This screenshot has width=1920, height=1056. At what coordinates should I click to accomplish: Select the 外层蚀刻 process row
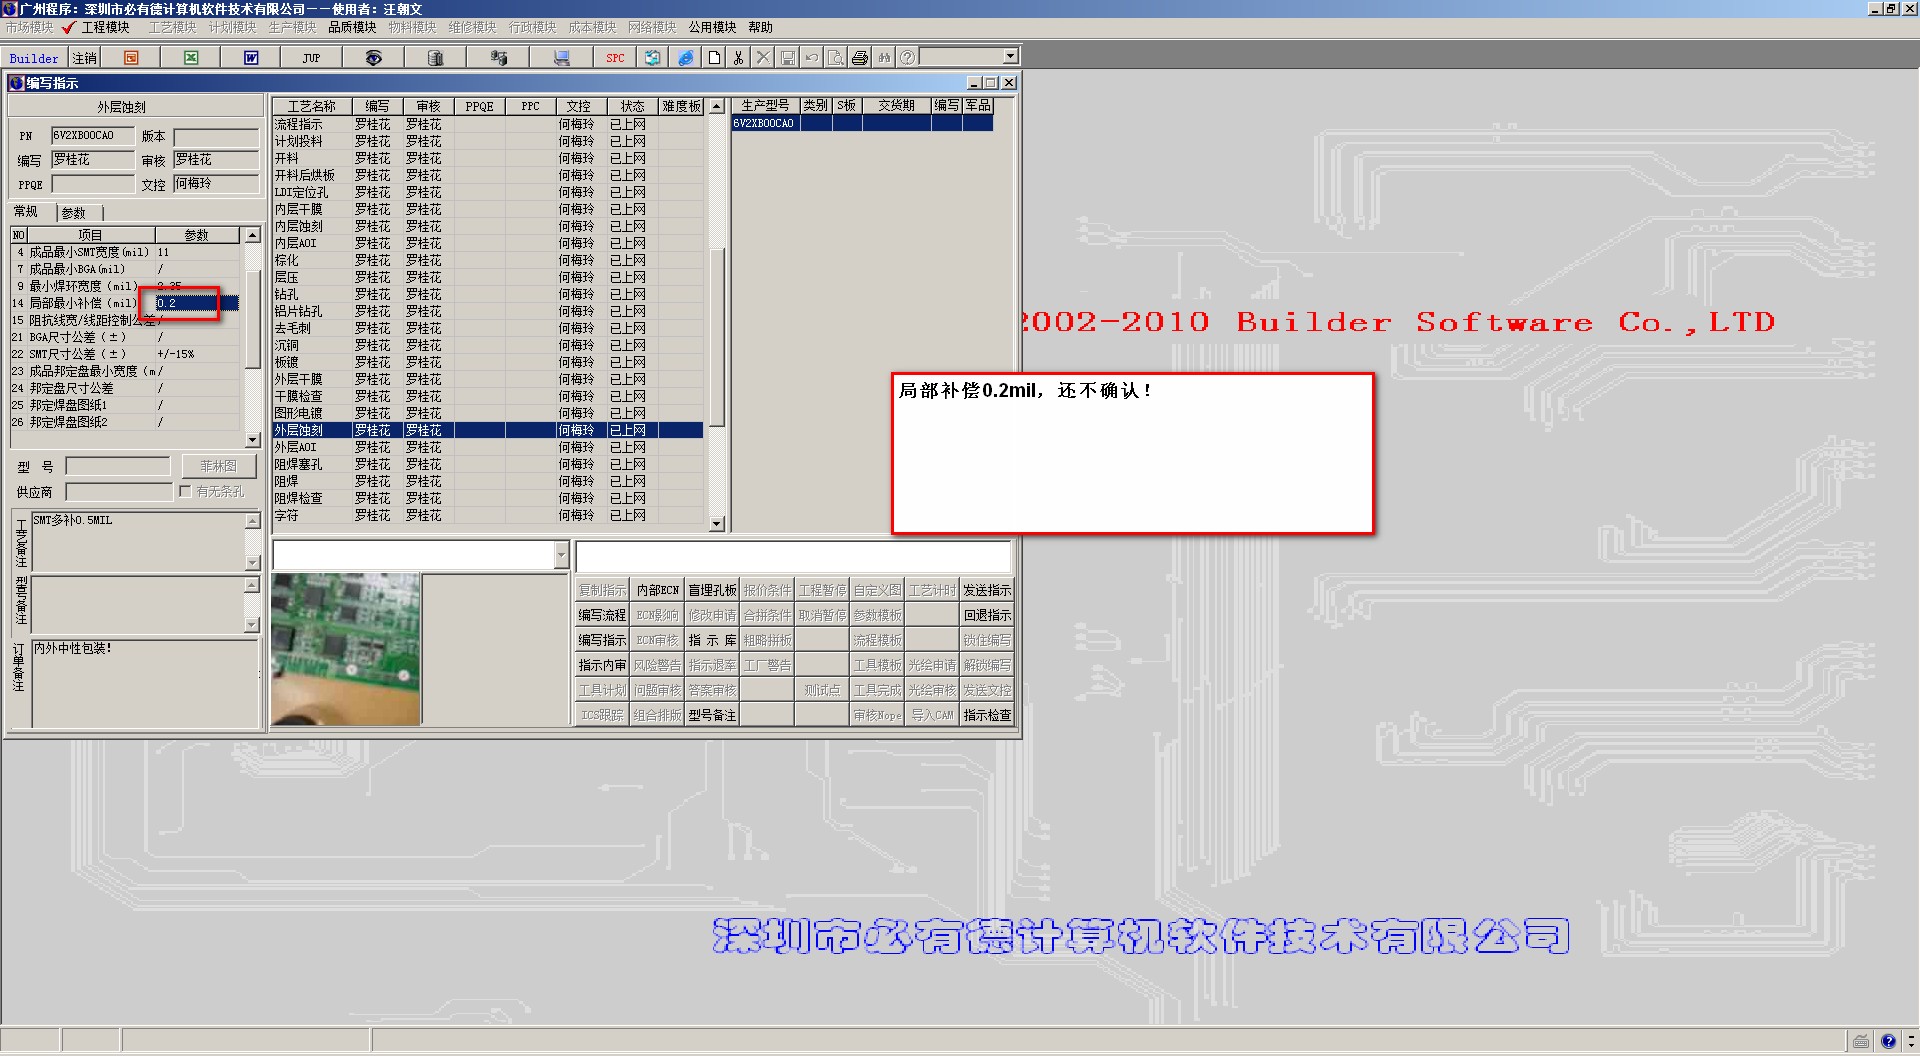pos(488,430)
